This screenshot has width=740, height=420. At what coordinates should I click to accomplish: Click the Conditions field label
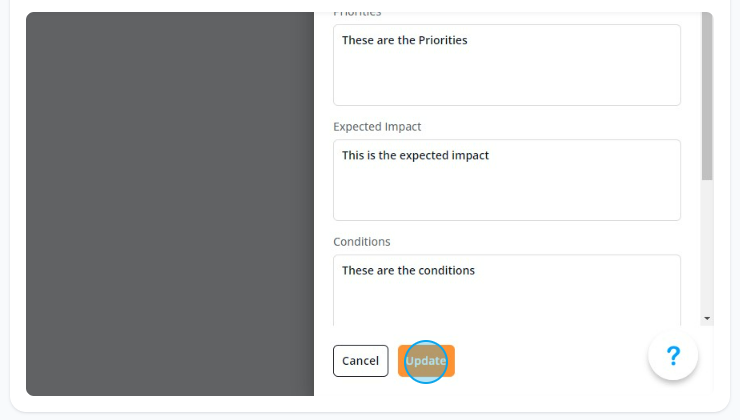362,242
